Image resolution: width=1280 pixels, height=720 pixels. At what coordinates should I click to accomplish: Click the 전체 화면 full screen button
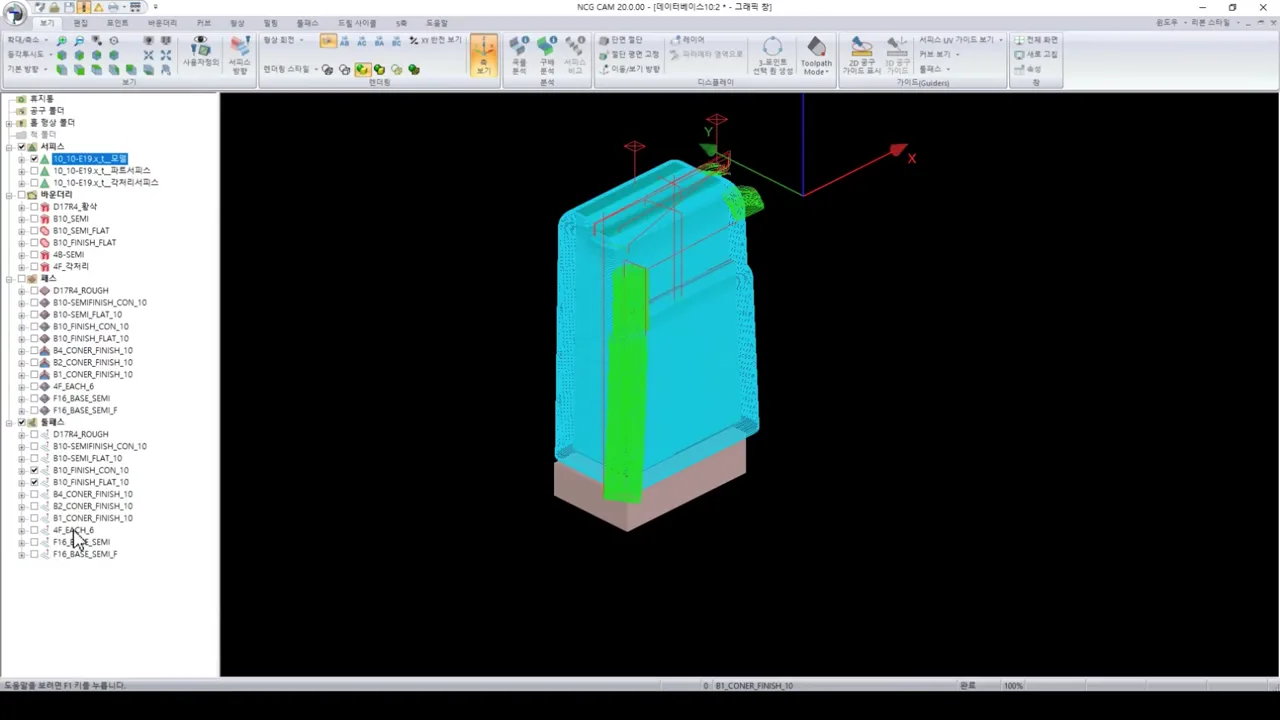coord(1035,40)
